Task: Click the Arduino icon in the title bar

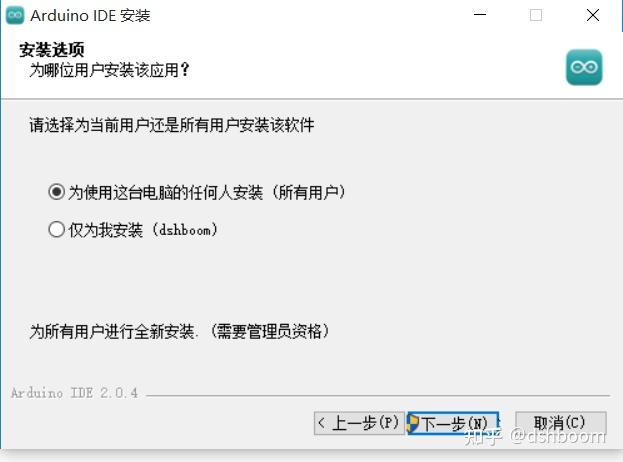Action: (x=15, y=15)
